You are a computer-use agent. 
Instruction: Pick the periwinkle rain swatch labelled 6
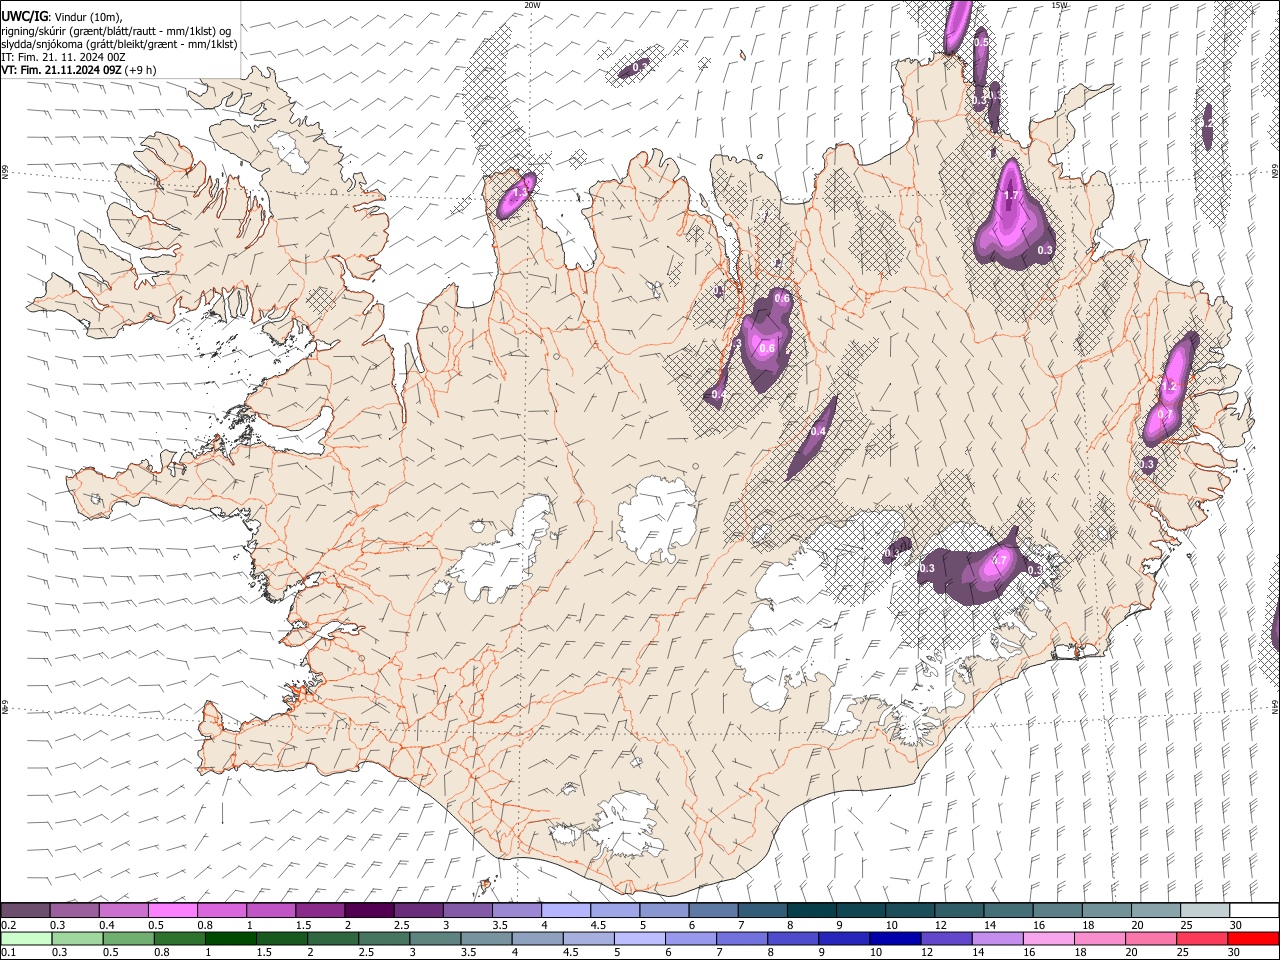click(x=690, y=938)
